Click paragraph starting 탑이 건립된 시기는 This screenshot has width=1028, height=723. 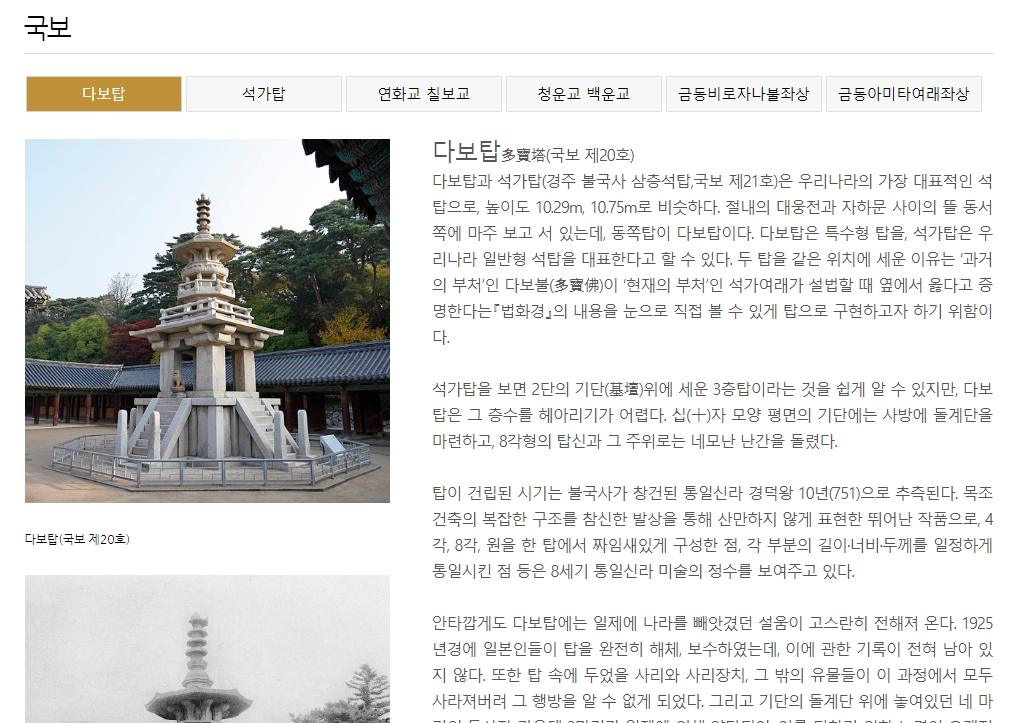pyautogui.click(x=712, y=532)
